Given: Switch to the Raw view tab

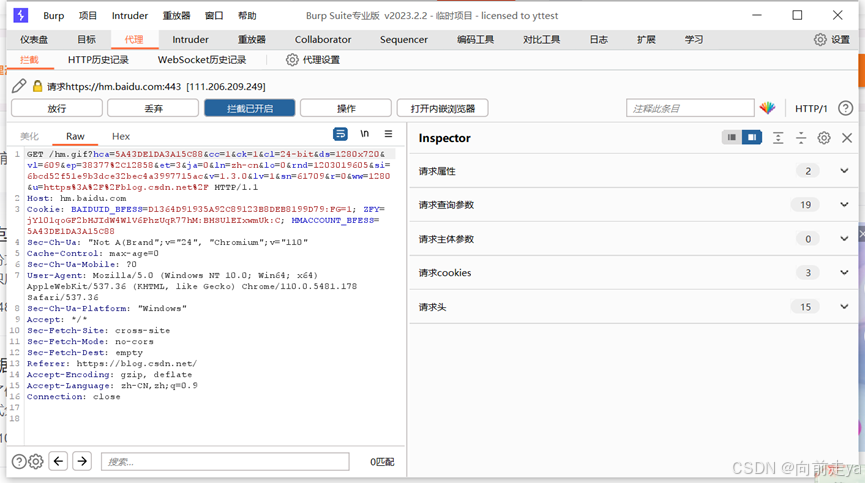Looking at the screenshot, I should 75,136.
